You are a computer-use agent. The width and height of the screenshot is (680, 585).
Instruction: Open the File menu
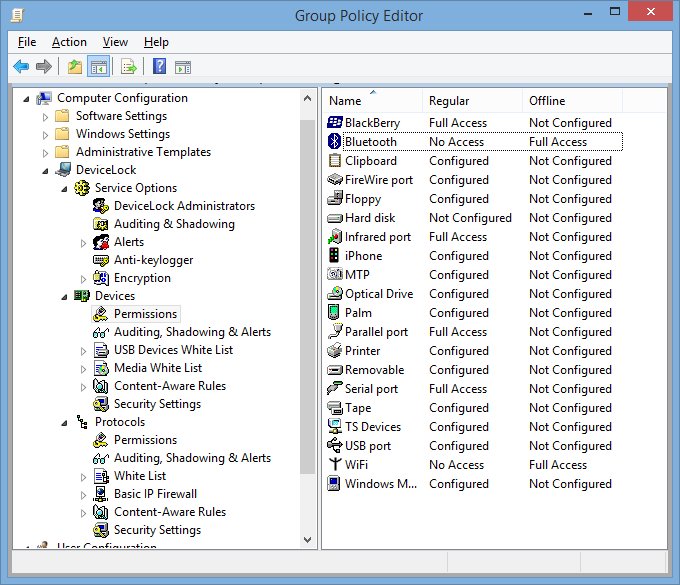pos(27,42)
